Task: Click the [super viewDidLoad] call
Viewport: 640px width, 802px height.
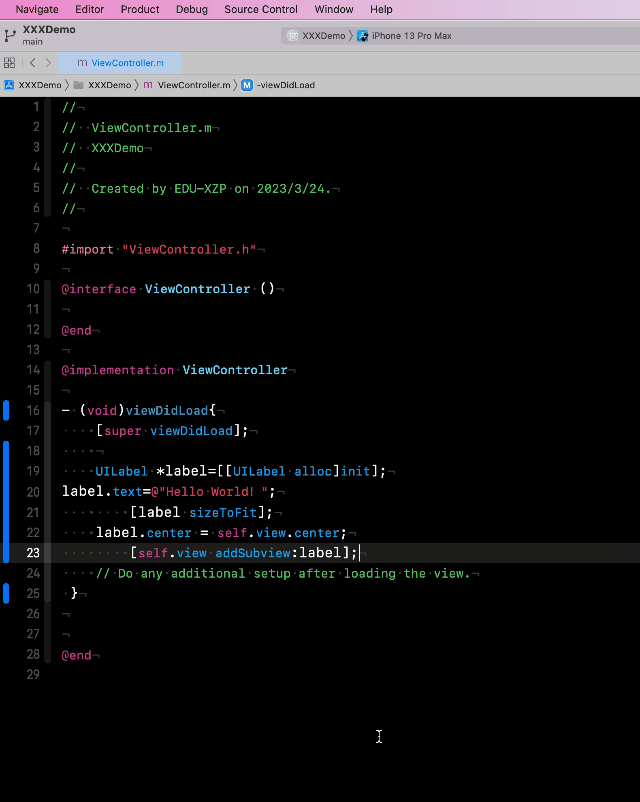Action: pos(172,431)
